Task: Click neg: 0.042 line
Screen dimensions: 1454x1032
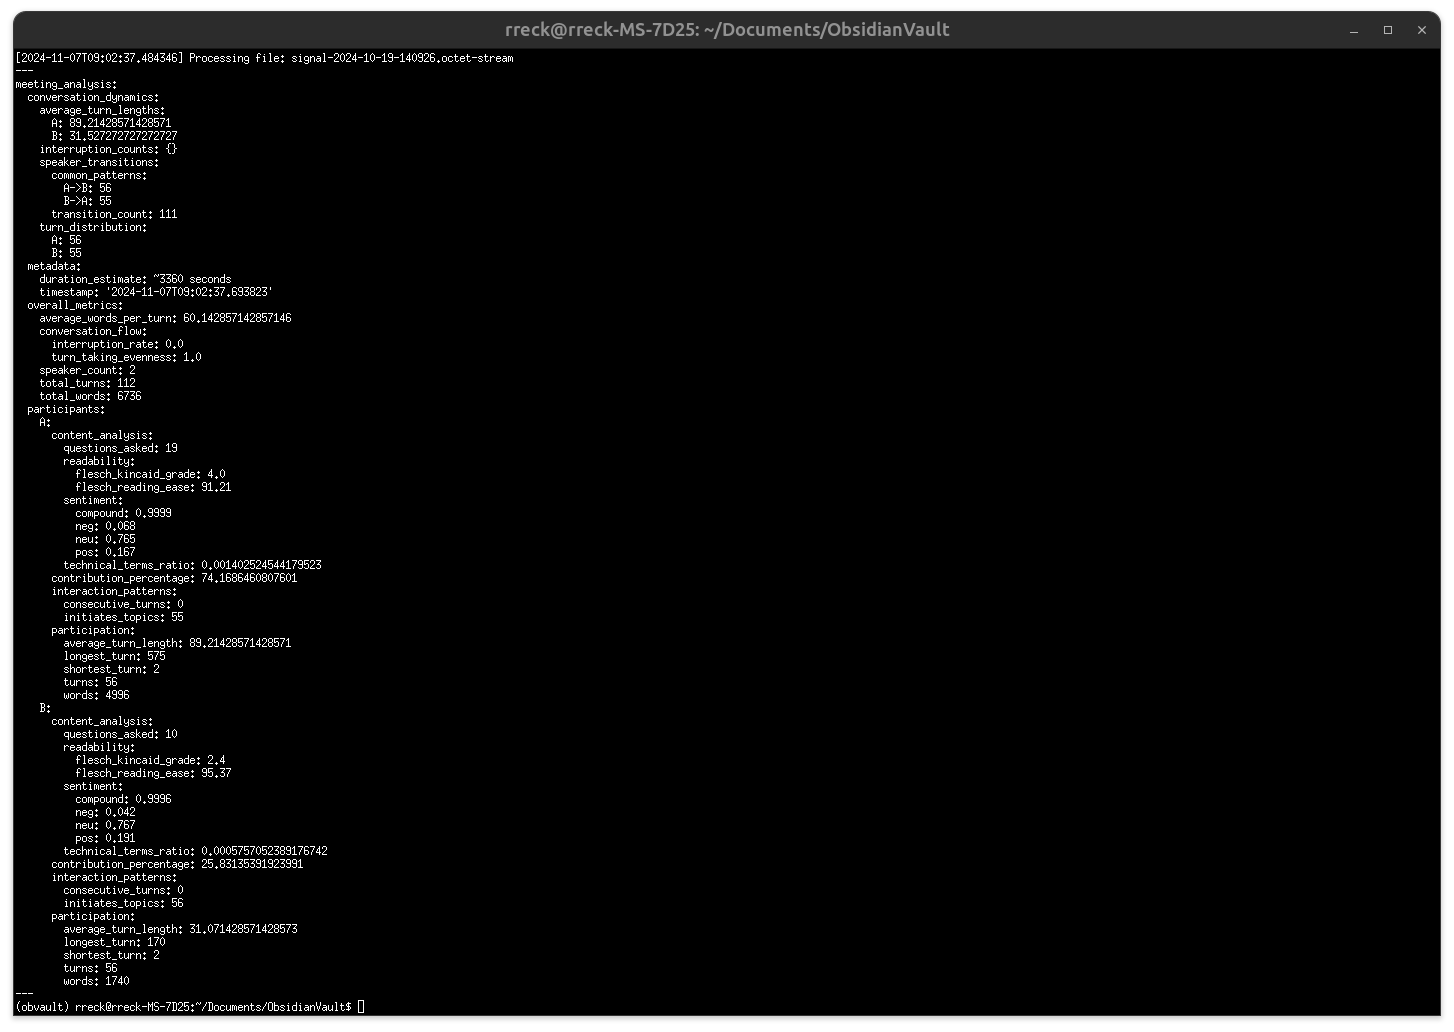Action: pyautogui.click(x=105, y=812)
